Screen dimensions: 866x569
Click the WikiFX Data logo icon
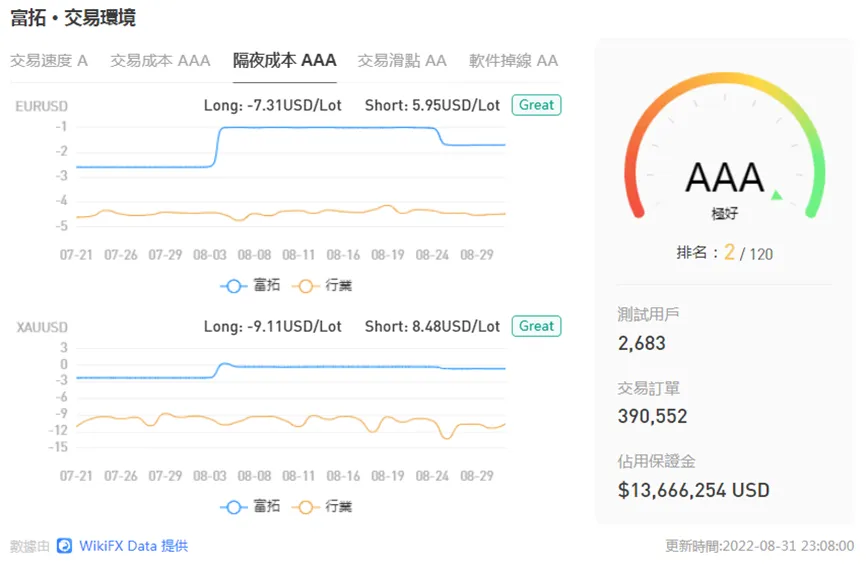click(x=65, y=546)
